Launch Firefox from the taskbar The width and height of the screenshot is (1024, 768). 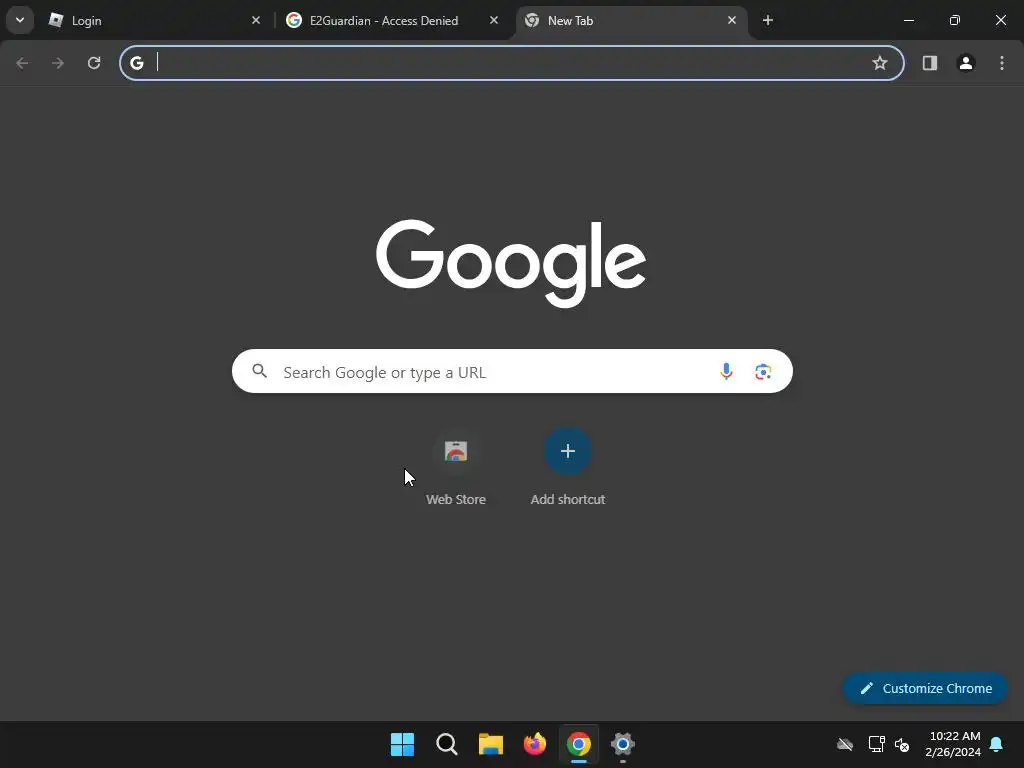[534, 744]
